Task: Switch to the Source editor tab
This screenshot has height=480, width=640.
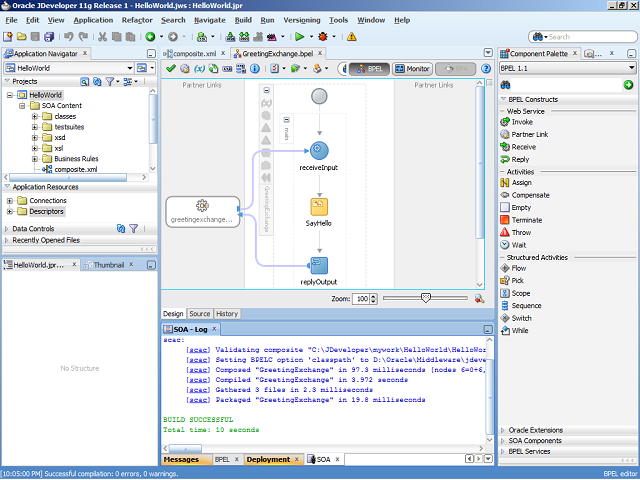Action: click(x=199, y=314)
